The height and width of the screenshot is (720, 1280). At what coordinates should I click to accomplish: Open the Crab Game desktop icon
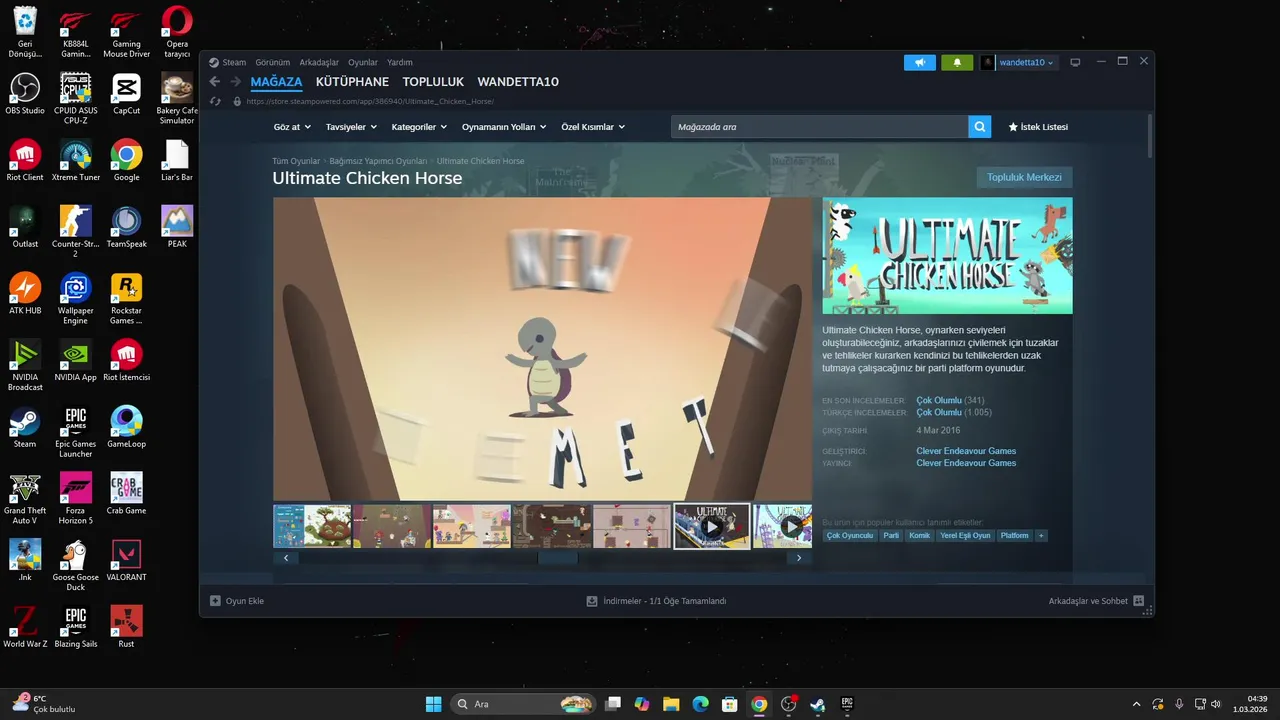tap(126, 494)
